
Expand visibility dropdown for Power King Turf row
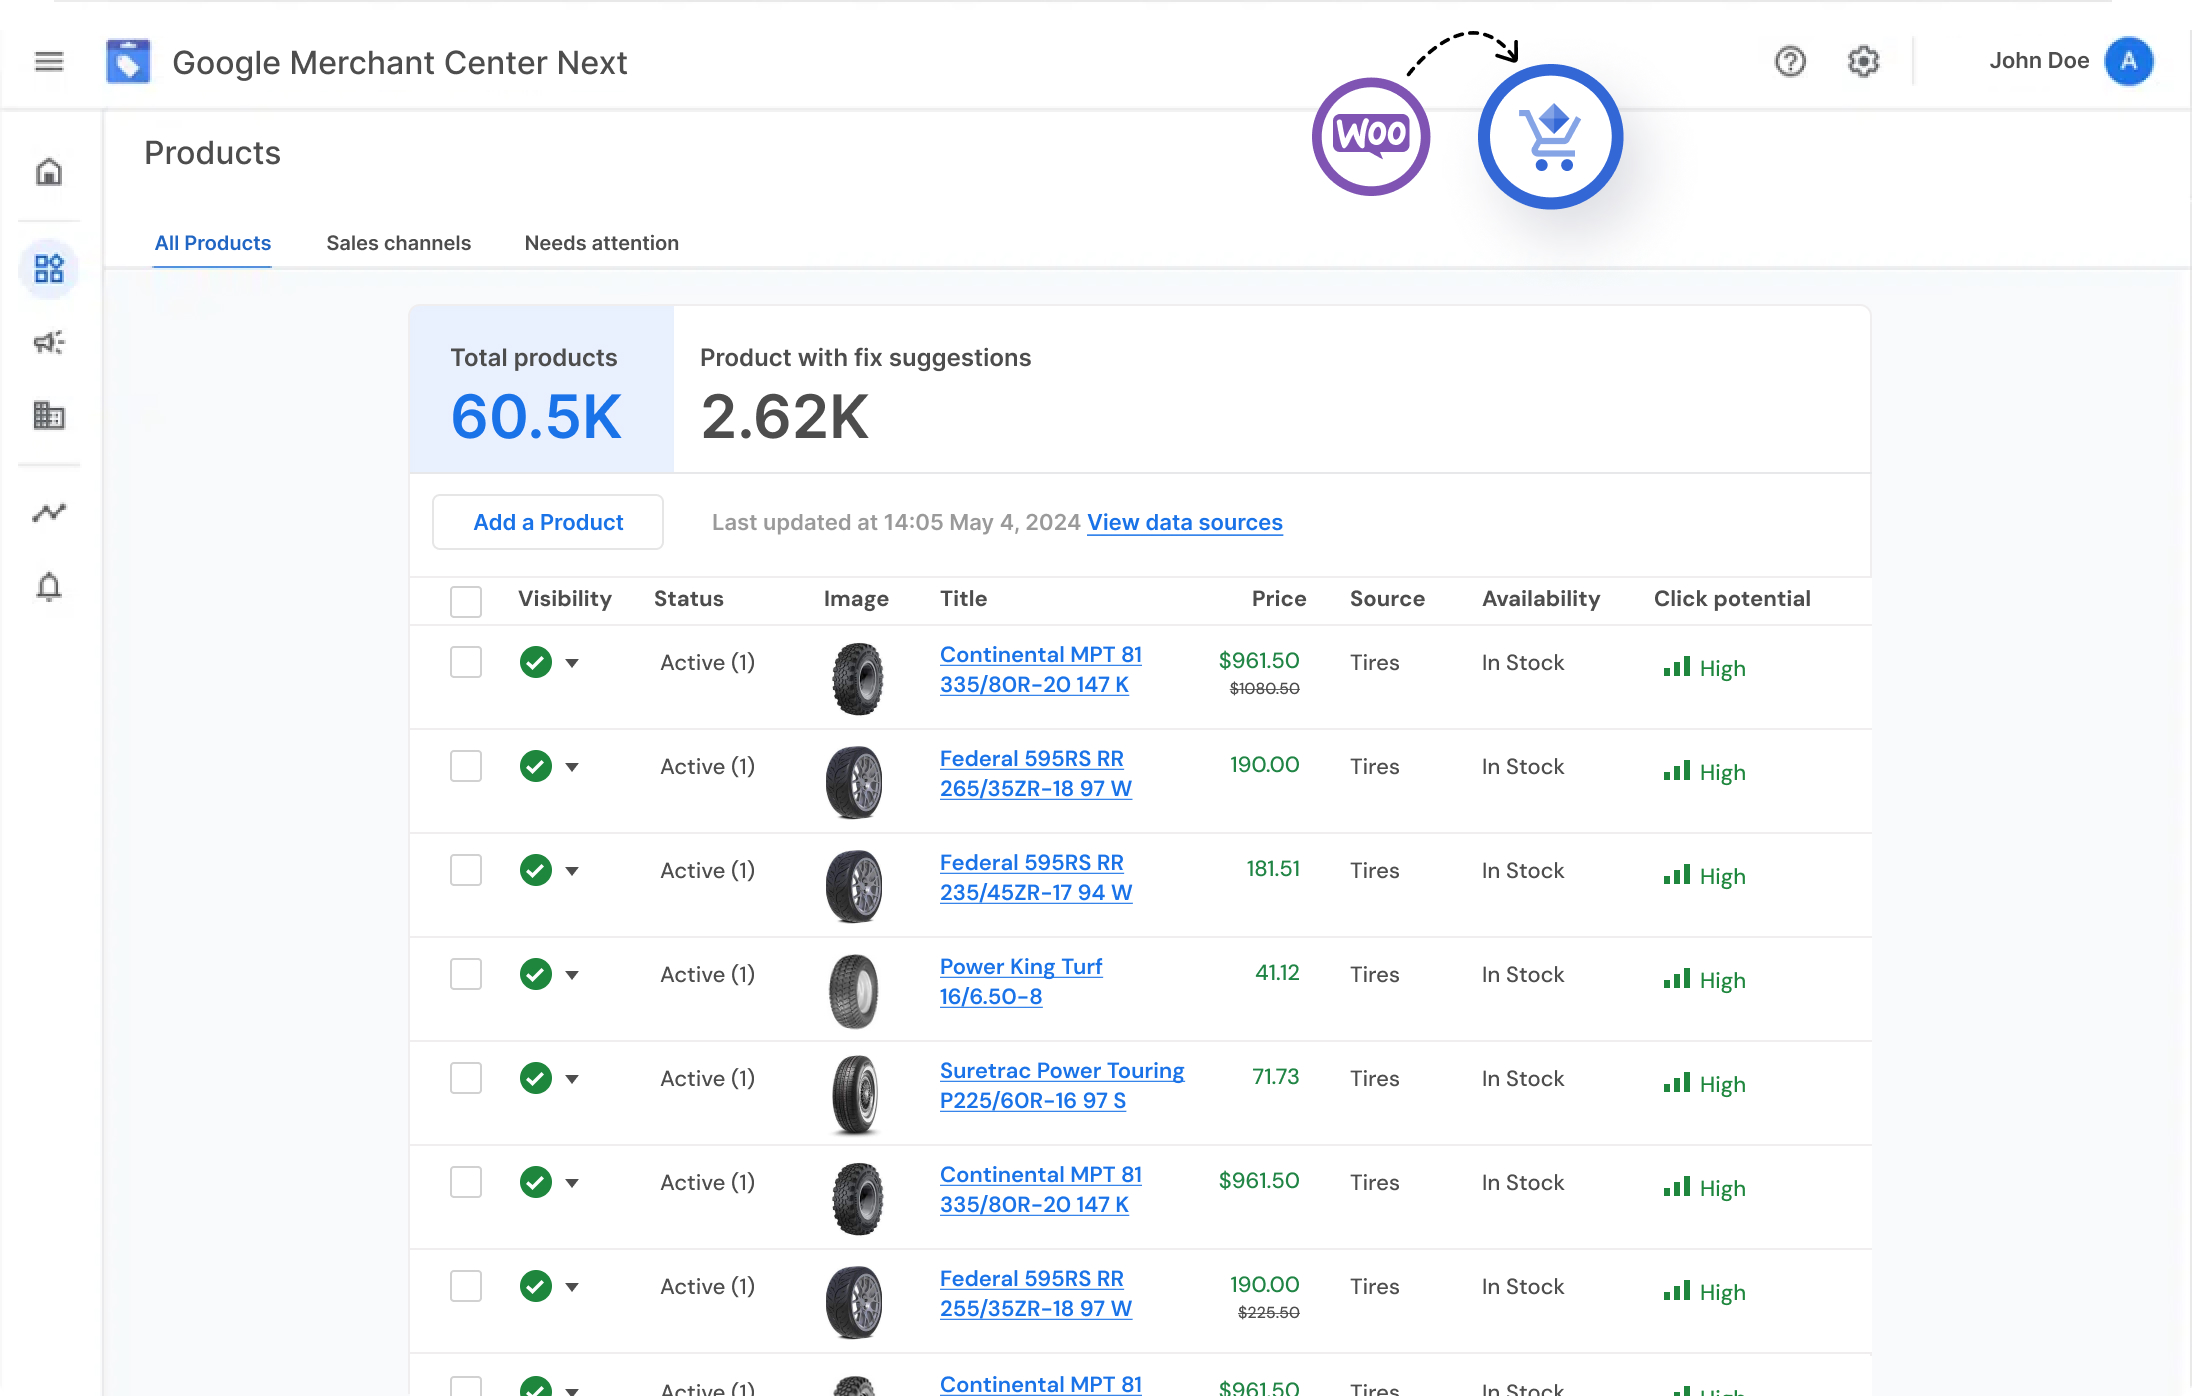pyautogui.click(x=572, y=975)
